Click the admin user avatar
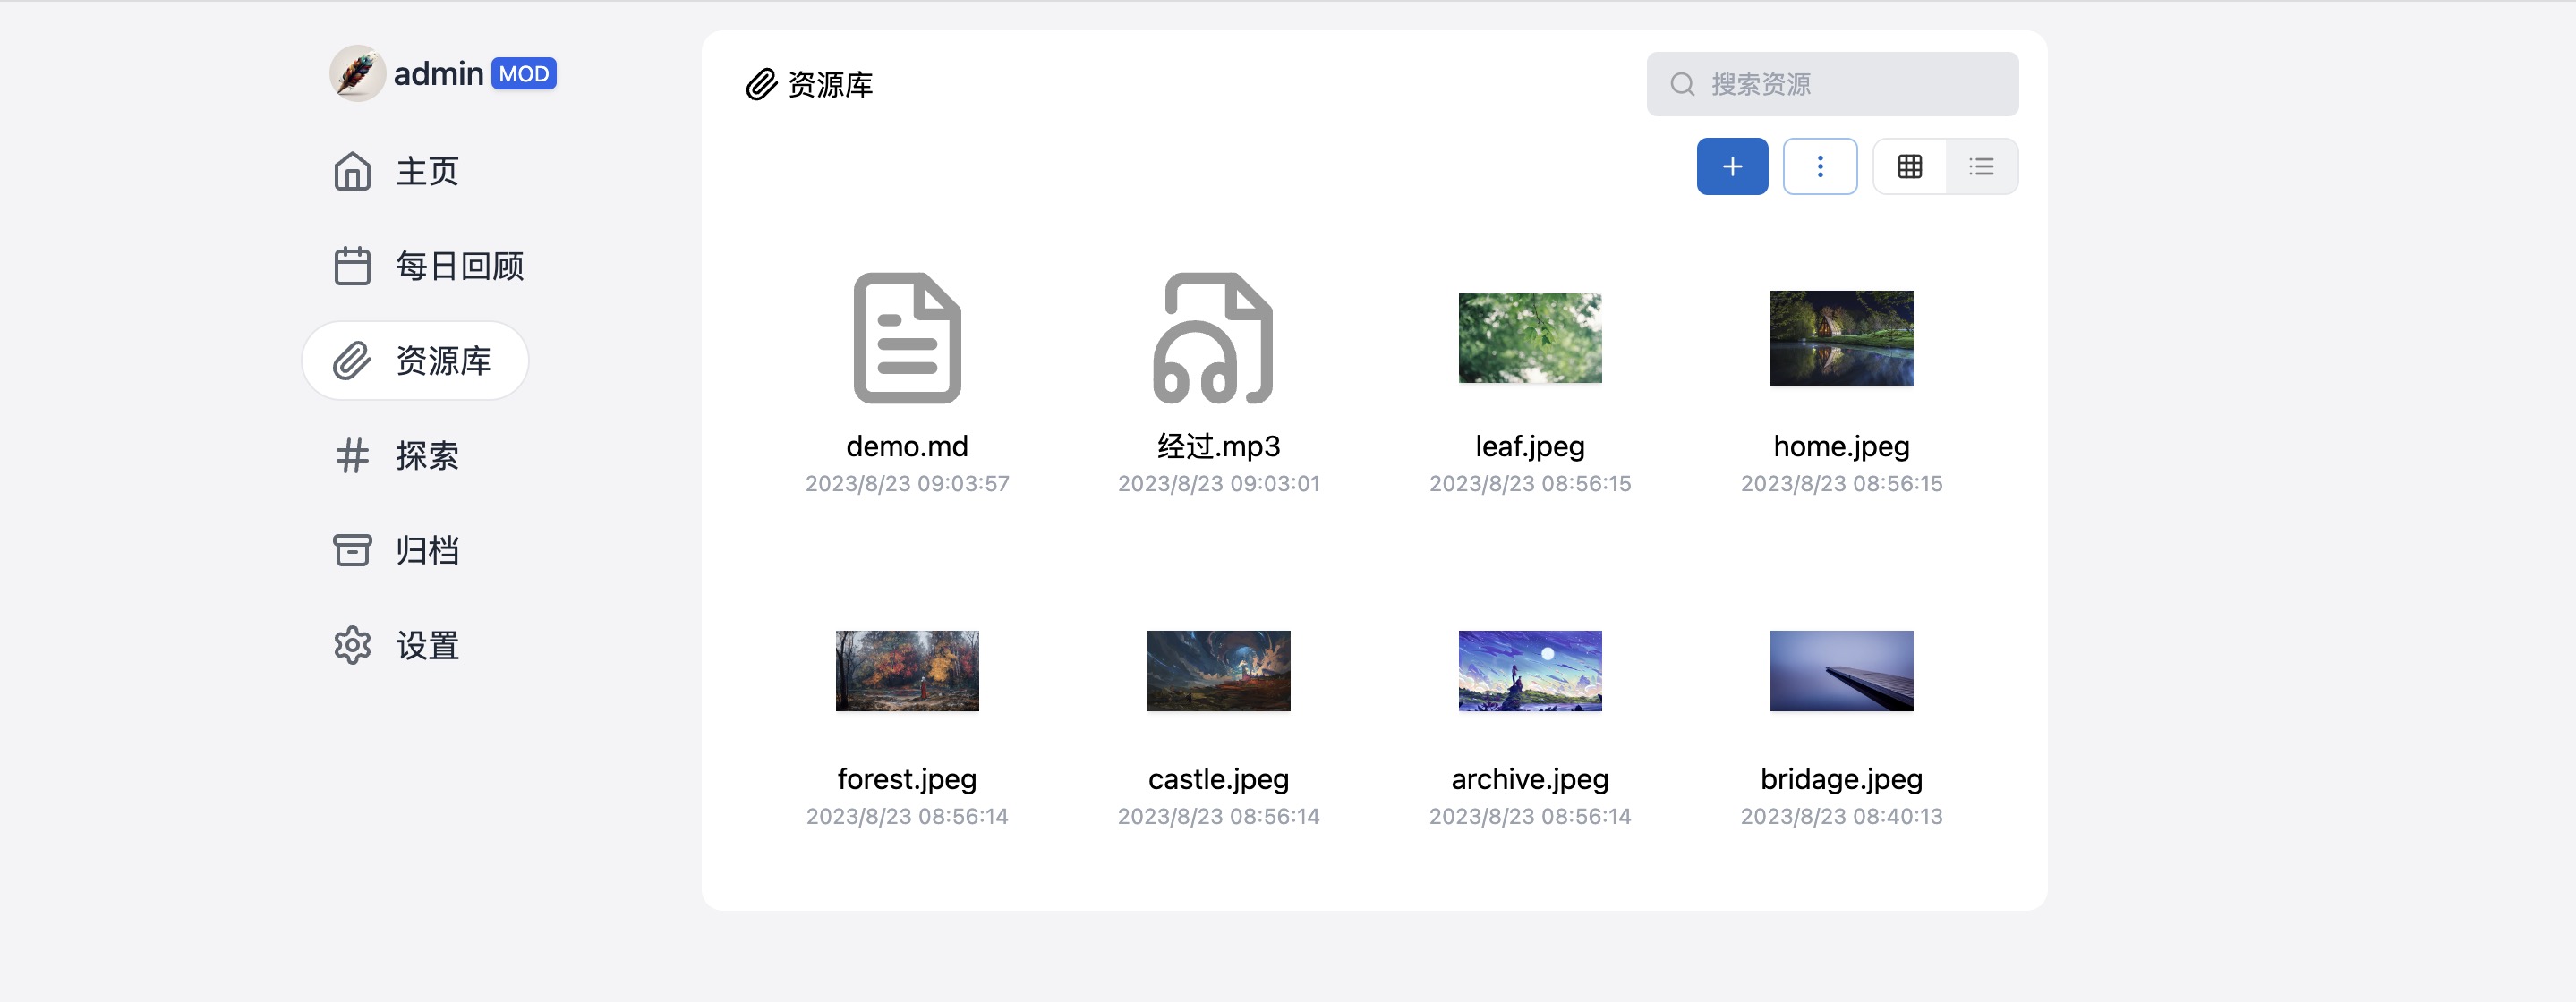The width and height of the screenshot is (2576, 1002). (x=357, y=74)
